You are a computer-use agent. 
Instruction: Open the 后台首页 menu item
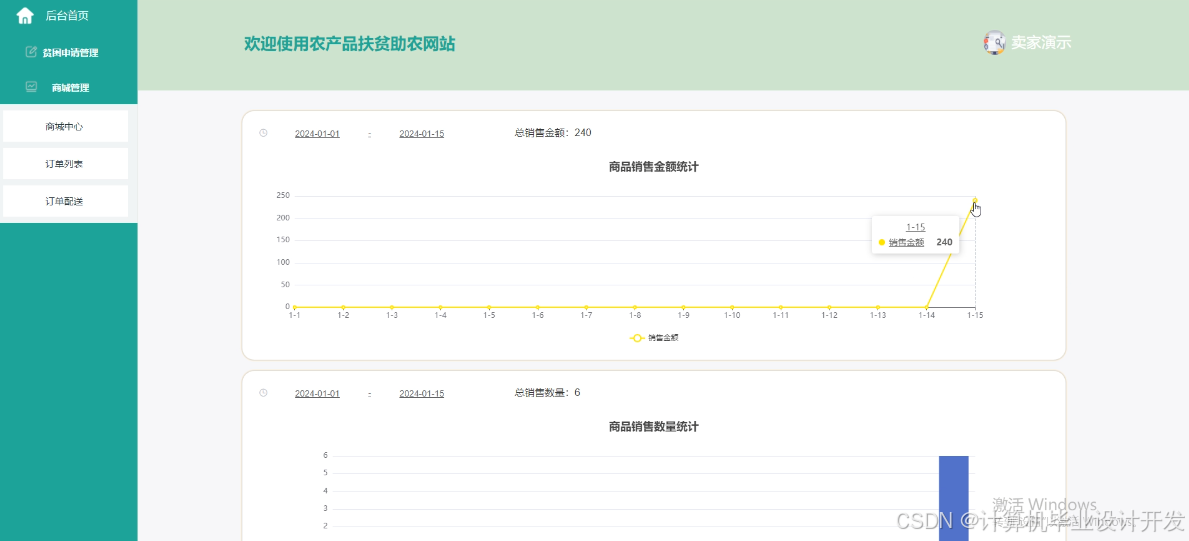point(68,15)
